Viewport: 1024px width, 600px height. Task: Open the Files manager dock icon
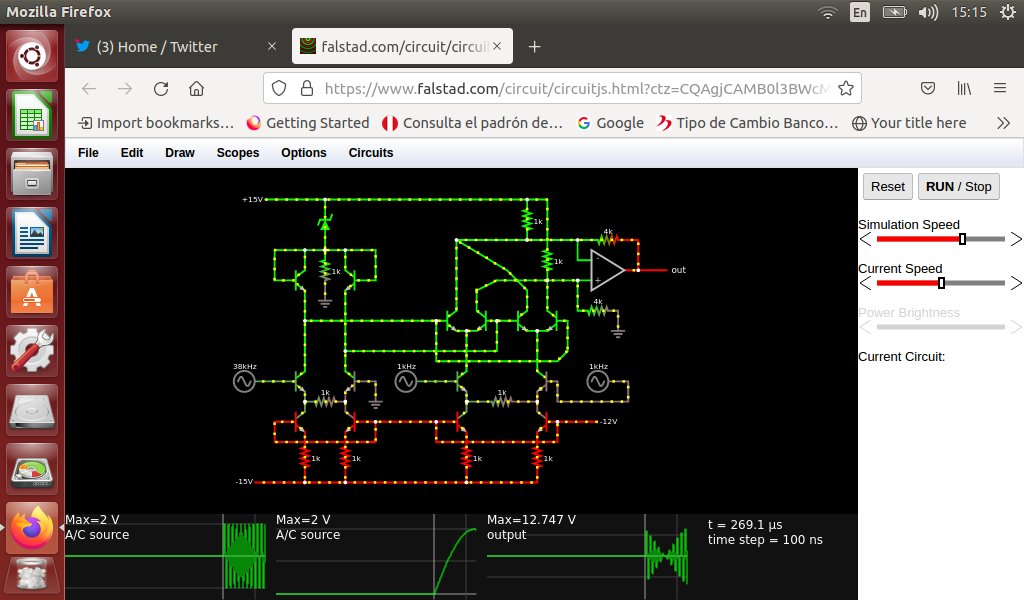click(31, 174)
